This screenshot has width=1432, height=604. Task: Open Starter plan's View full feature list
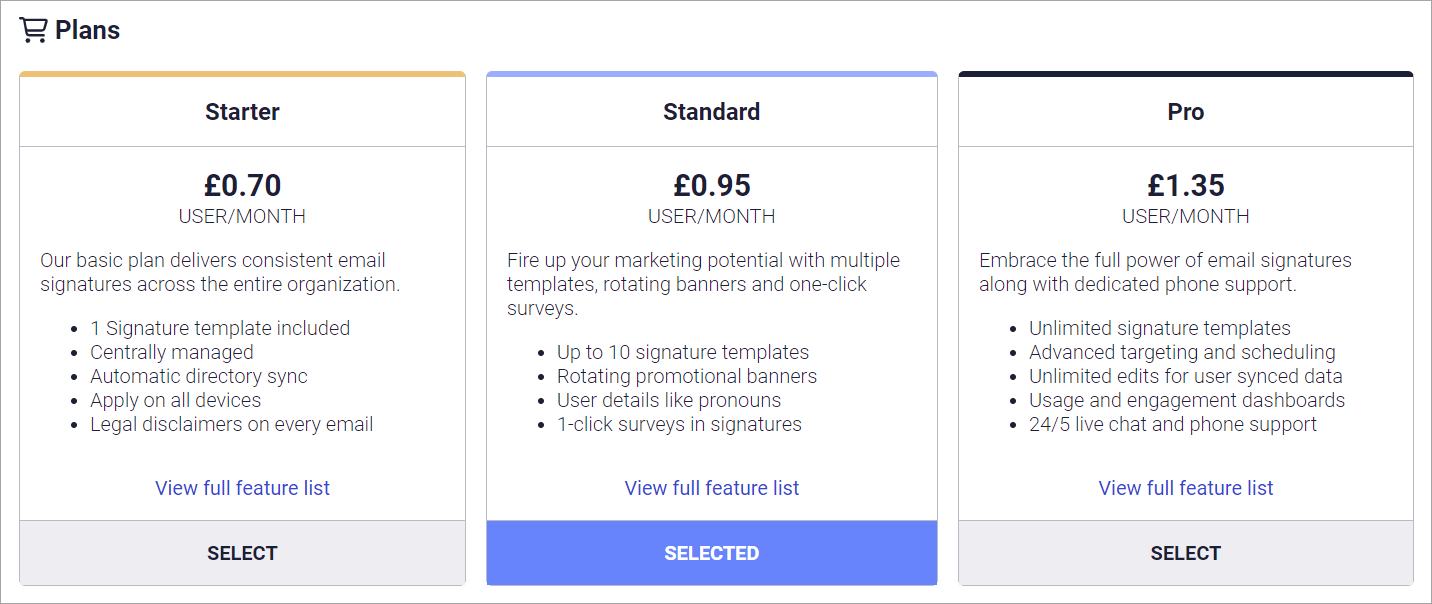pyautogui.click(x=242, y=488)
